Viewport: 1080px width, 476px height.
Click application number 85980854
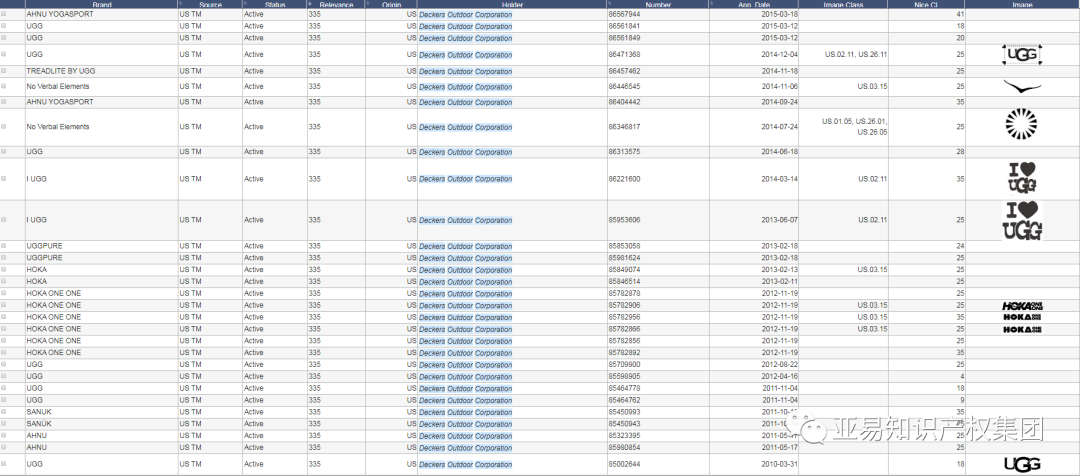624,447
